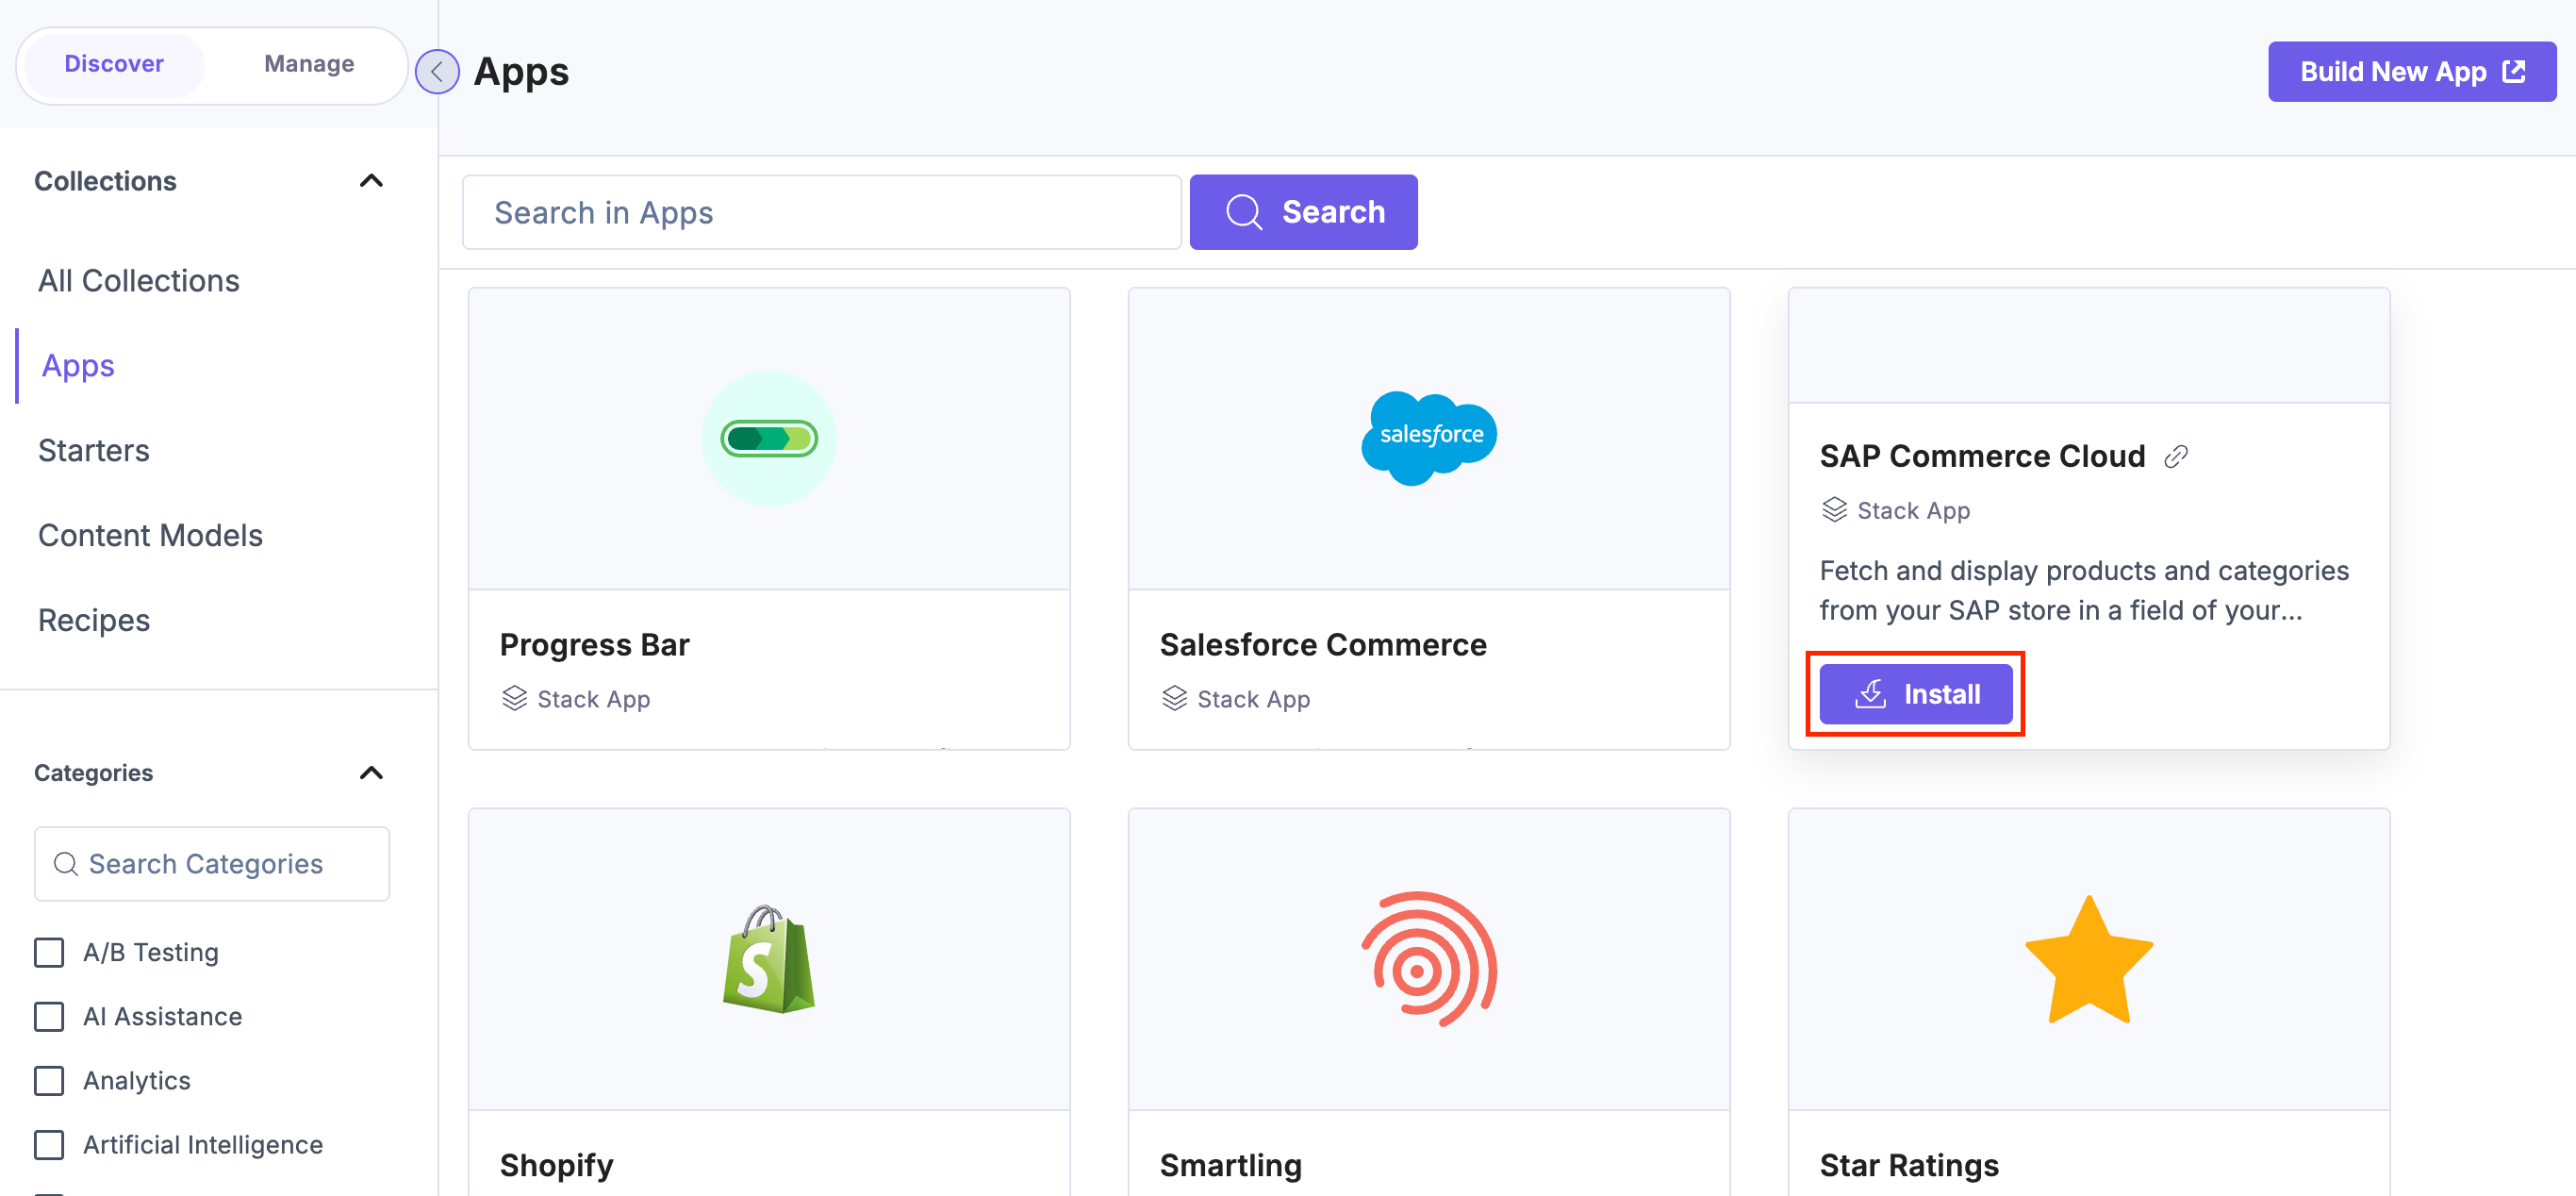
Task: Click the Star Ratings star logo
Action: 2089,959
